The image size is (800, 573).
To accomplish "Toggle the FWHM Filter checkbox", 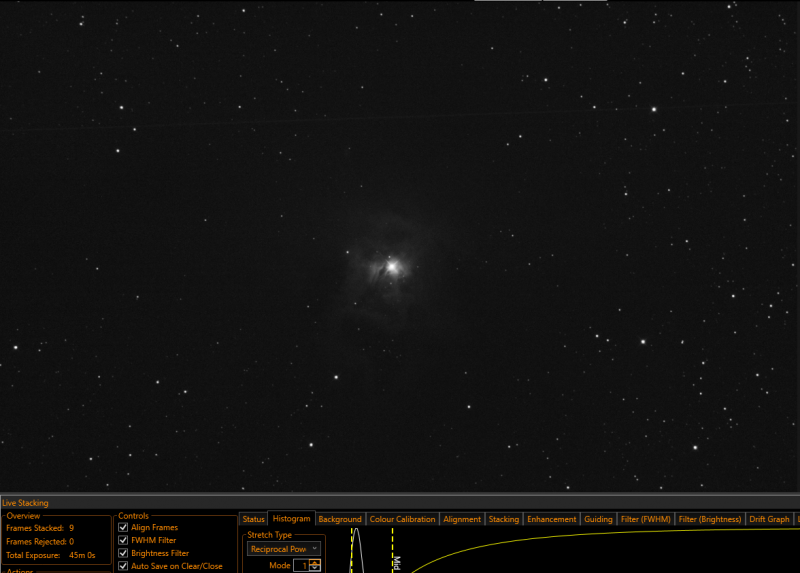I will click(x=123, y=540).
